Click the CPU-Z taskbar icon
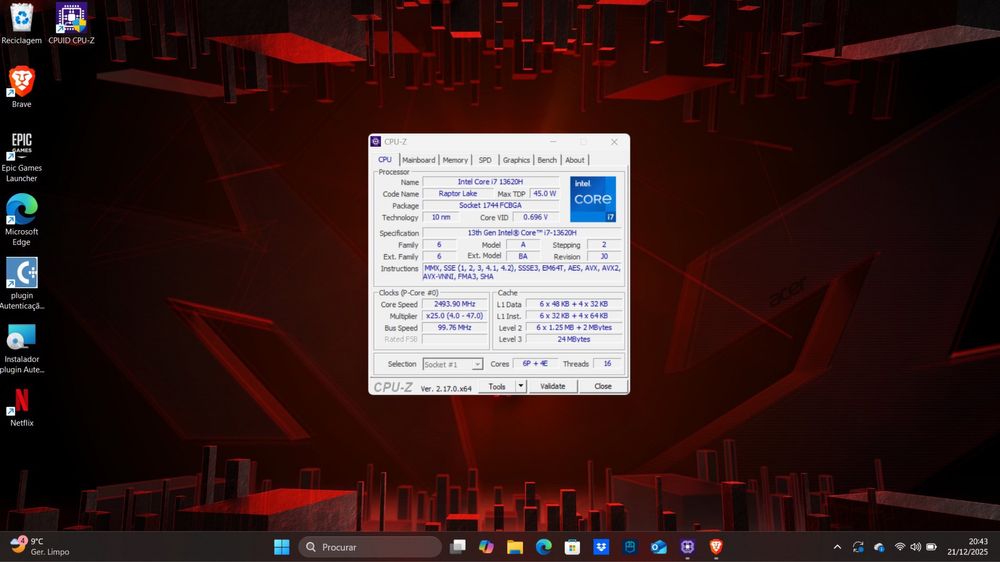Viewport: 1000px width, 562px height. [687, 547]
